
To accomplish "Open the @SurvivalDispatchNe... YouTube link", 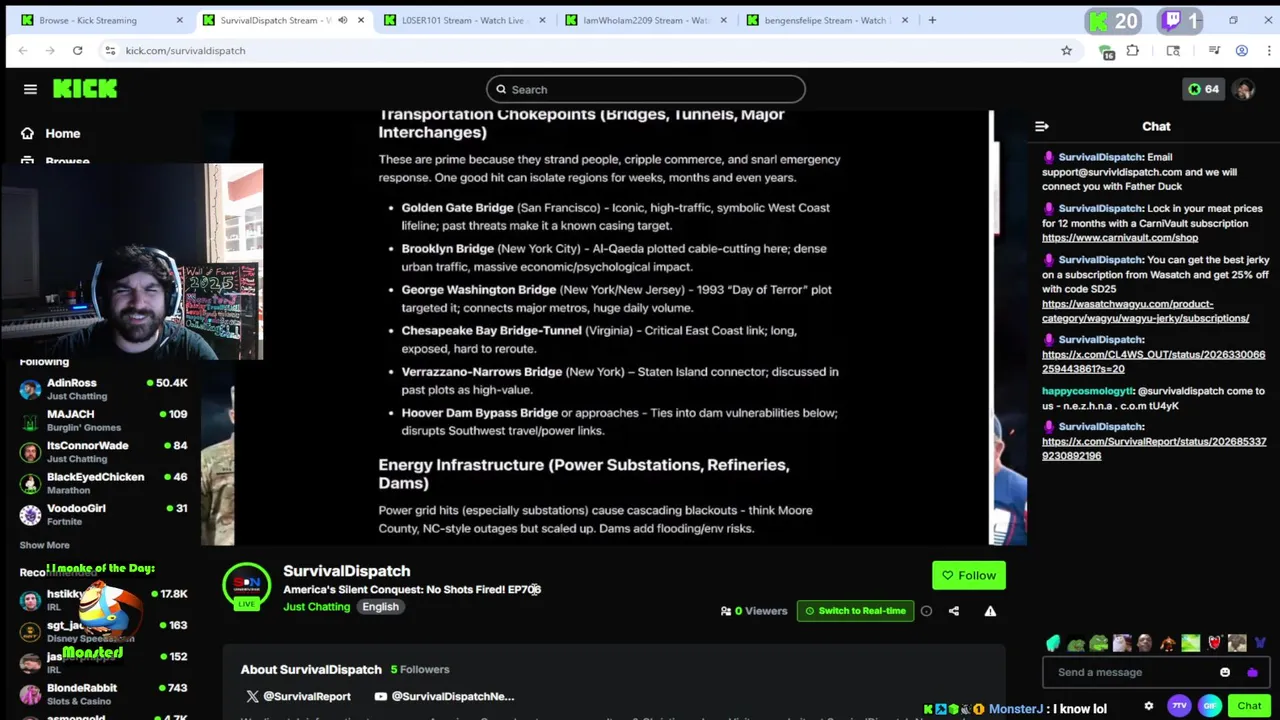I will 444,696.
